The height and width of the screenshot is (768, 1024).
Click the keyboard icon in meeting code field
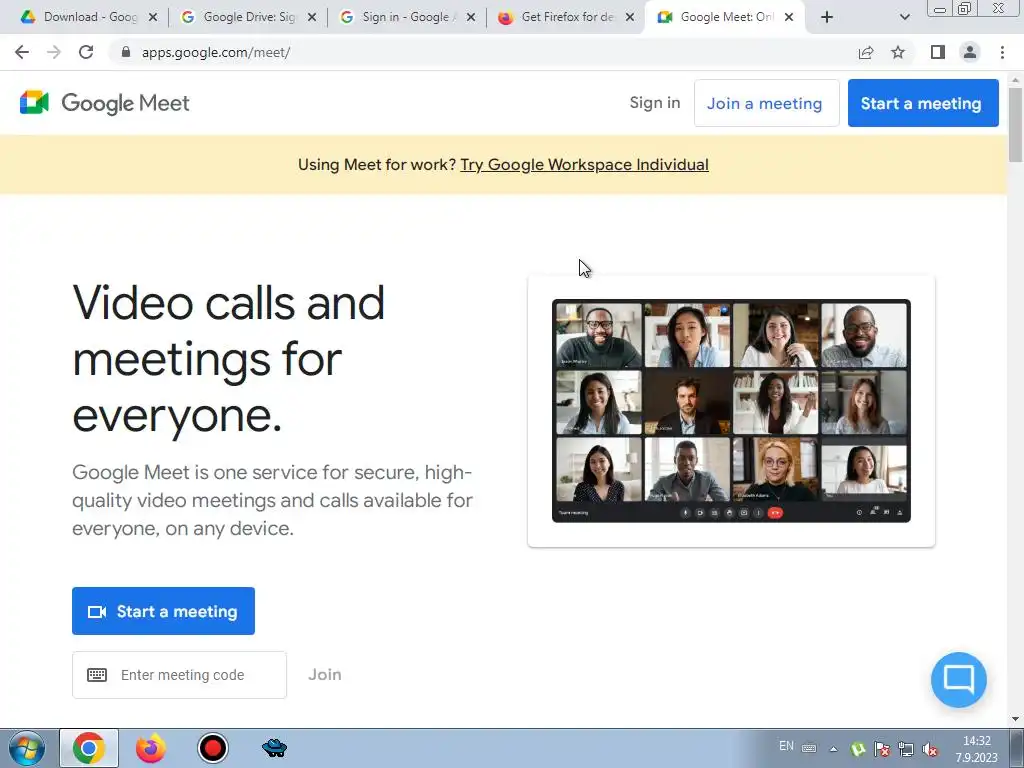pyautogui.click(x=97, y=675)
